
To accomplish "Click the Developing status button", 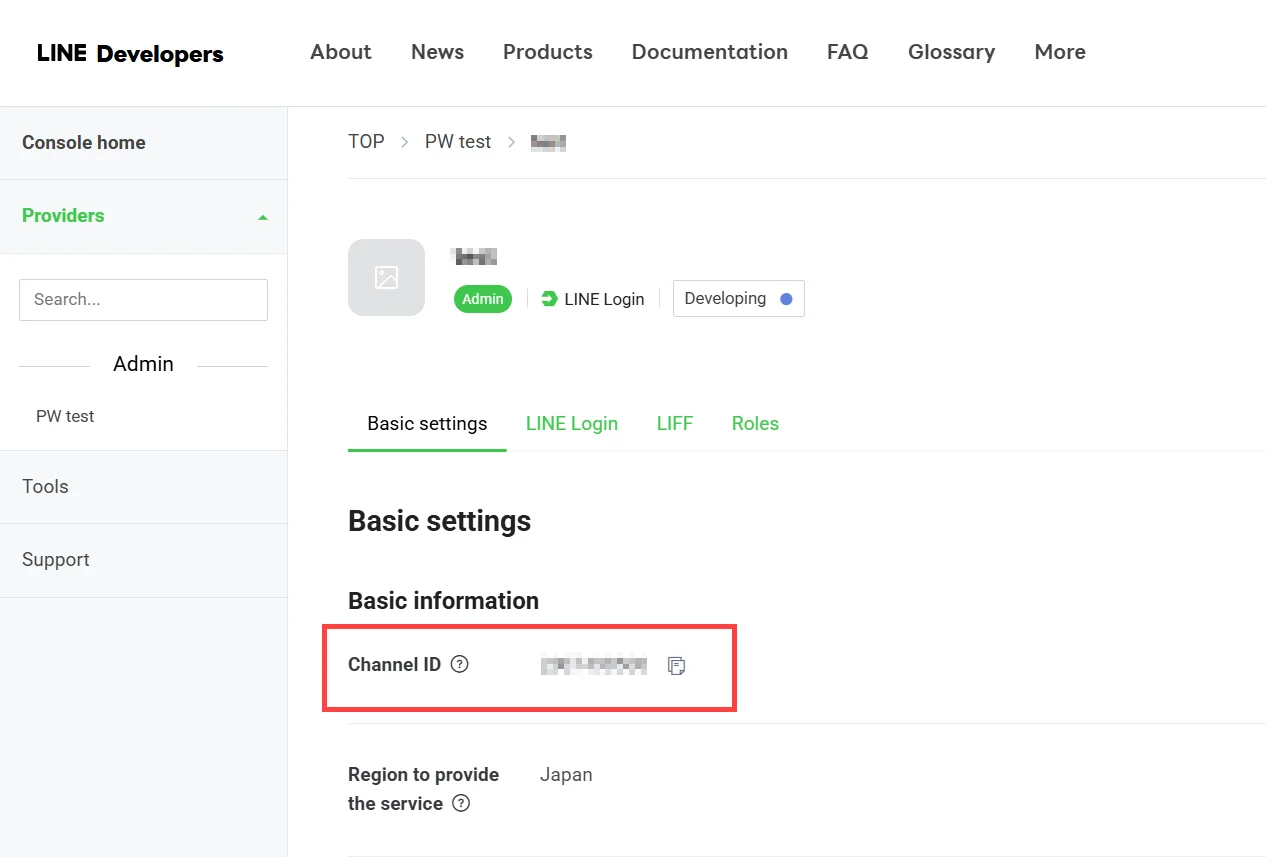I will pyautogui.click(x=738, y=298).
